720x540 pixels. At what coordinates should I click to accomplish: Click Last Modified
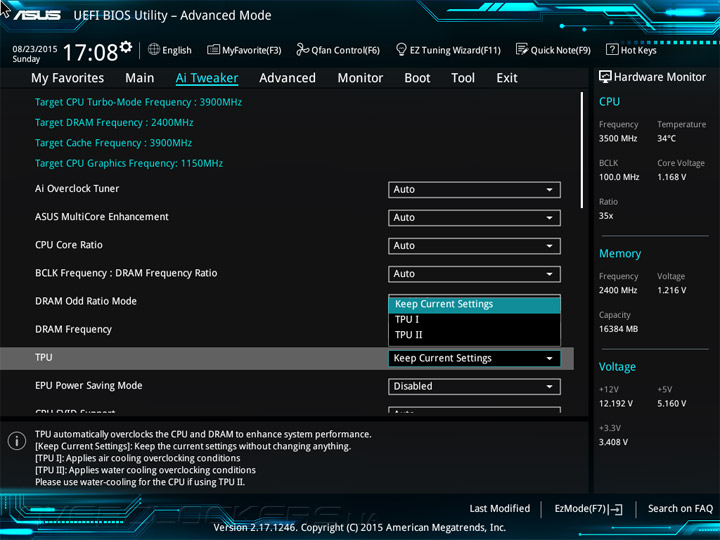tap(500, 509)
